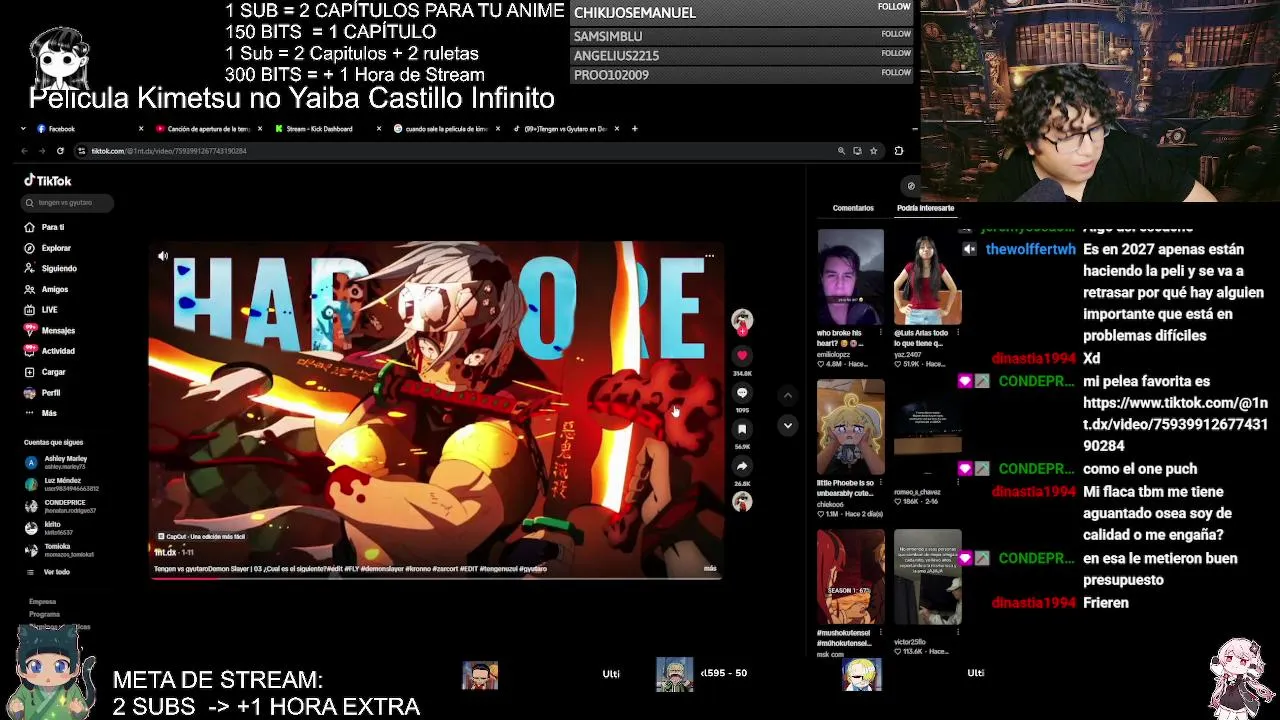The image size is (1280, 720).
Task: Open victor25flo suggested video
Action: click(x=927, y=577)
